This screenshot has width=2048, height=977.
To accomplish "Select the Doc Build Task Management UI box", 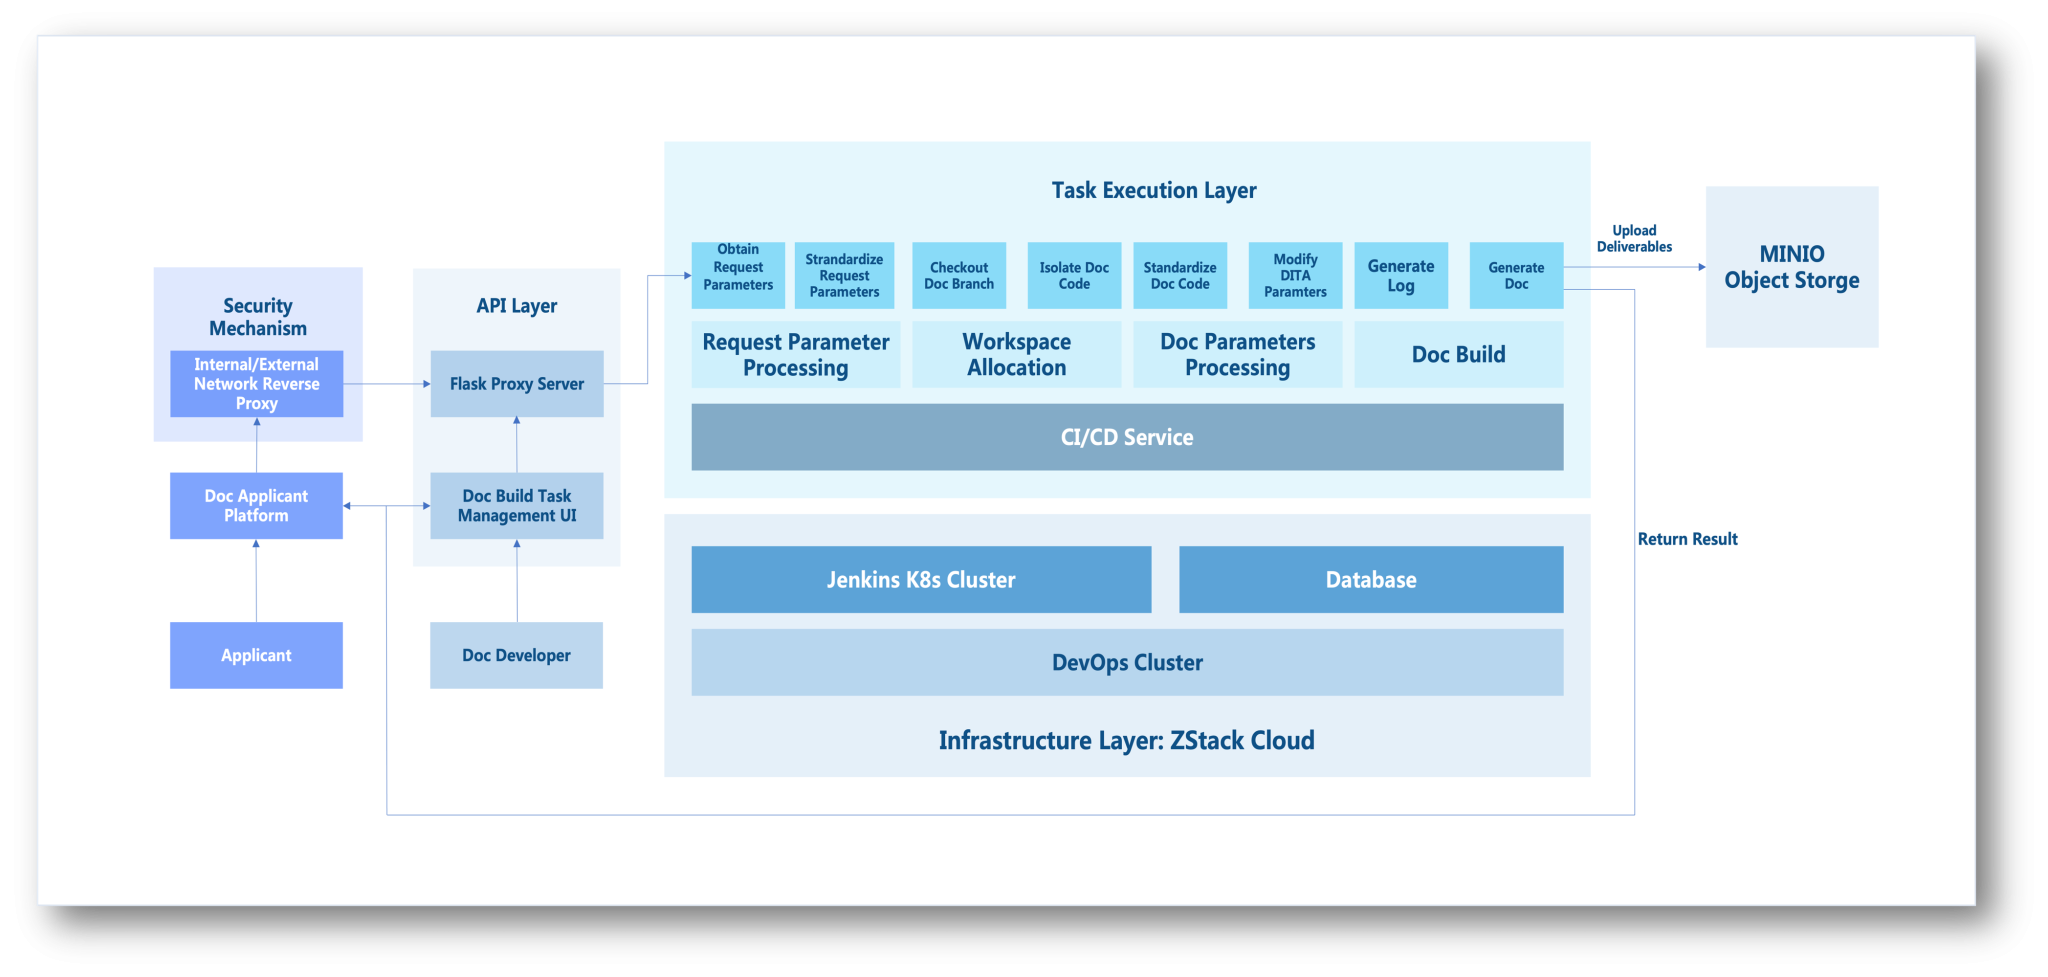I will point(516,506).
